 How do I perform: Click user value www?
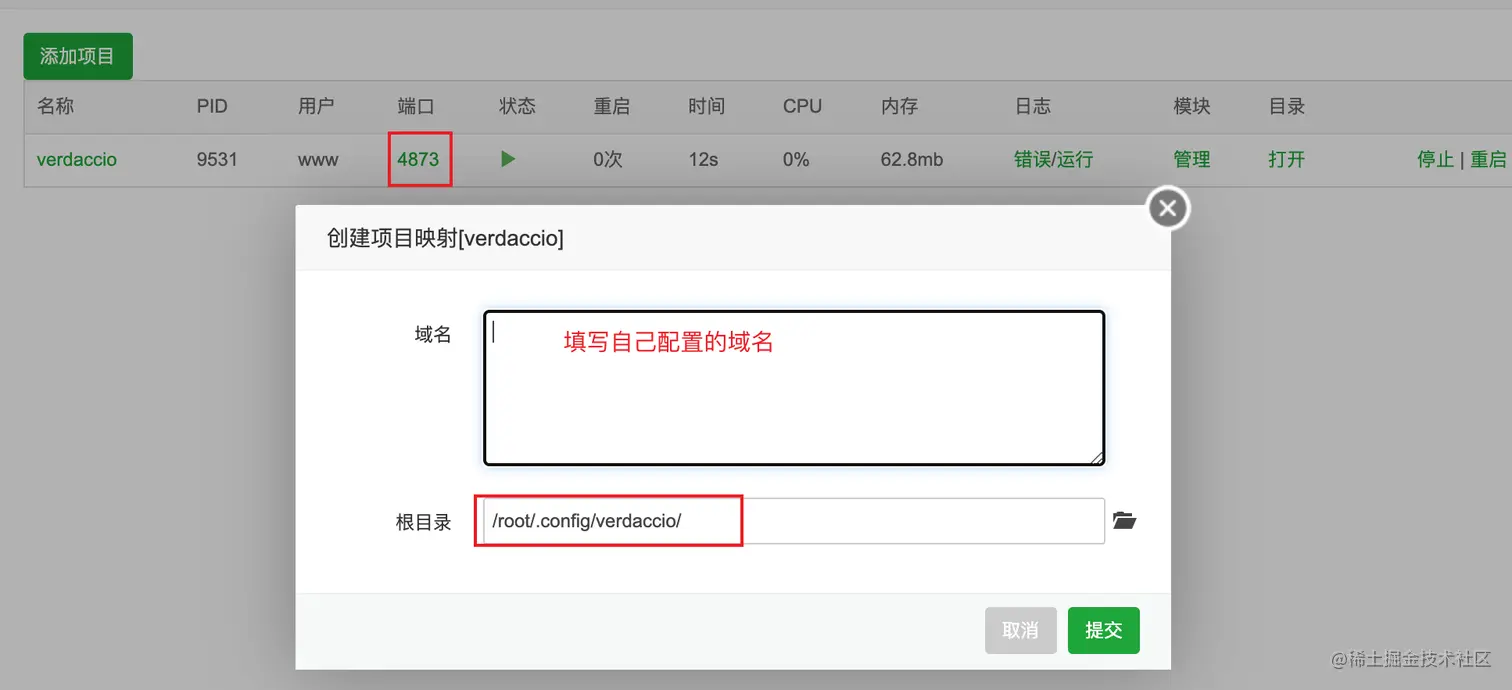(318, 159)
